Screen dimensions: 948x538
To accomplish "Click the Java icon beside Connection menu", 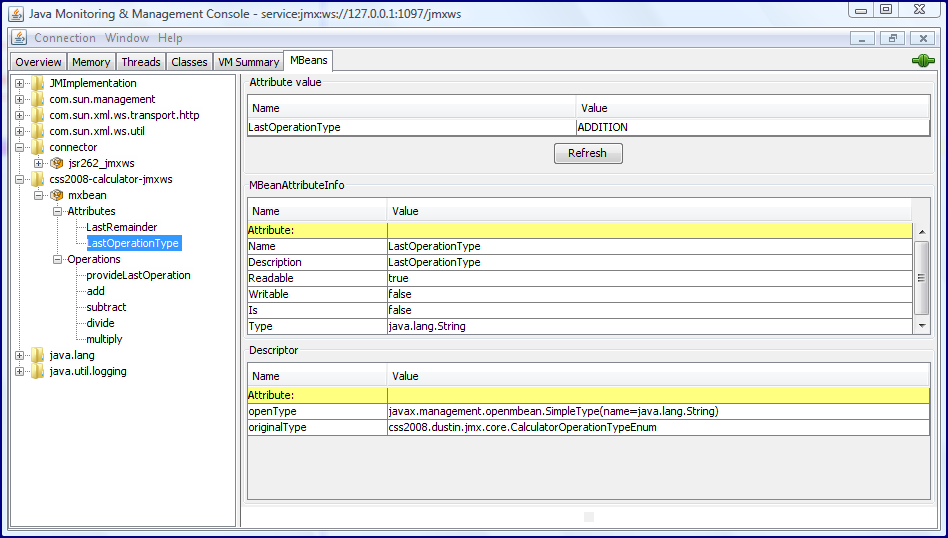I will tap(19, 37).
